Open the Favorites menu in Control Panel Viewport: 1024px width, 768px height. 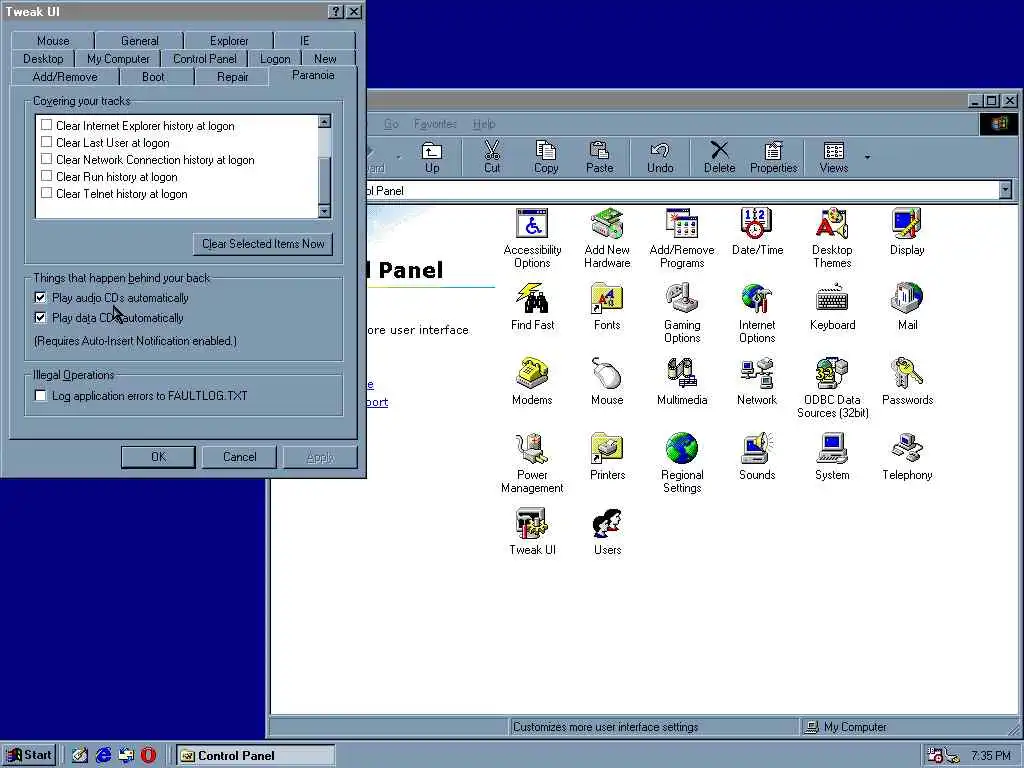click(435, 123)
